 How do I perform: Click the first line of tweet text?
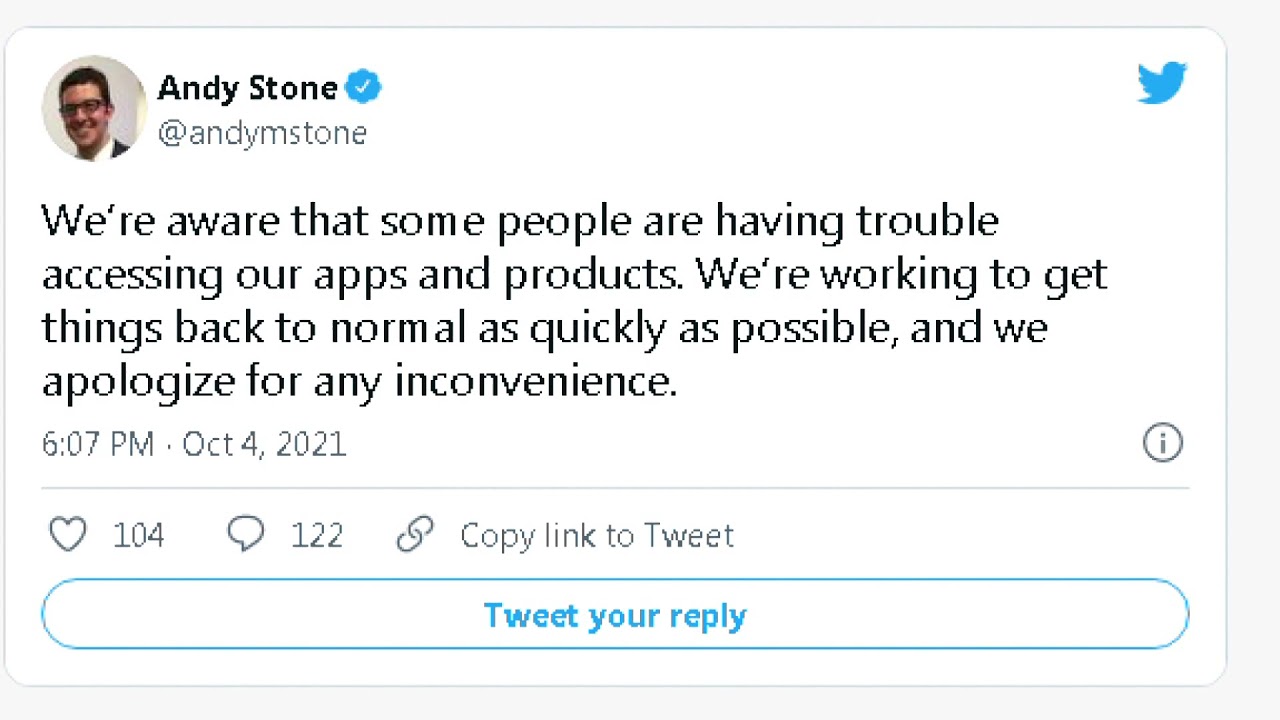520,221
